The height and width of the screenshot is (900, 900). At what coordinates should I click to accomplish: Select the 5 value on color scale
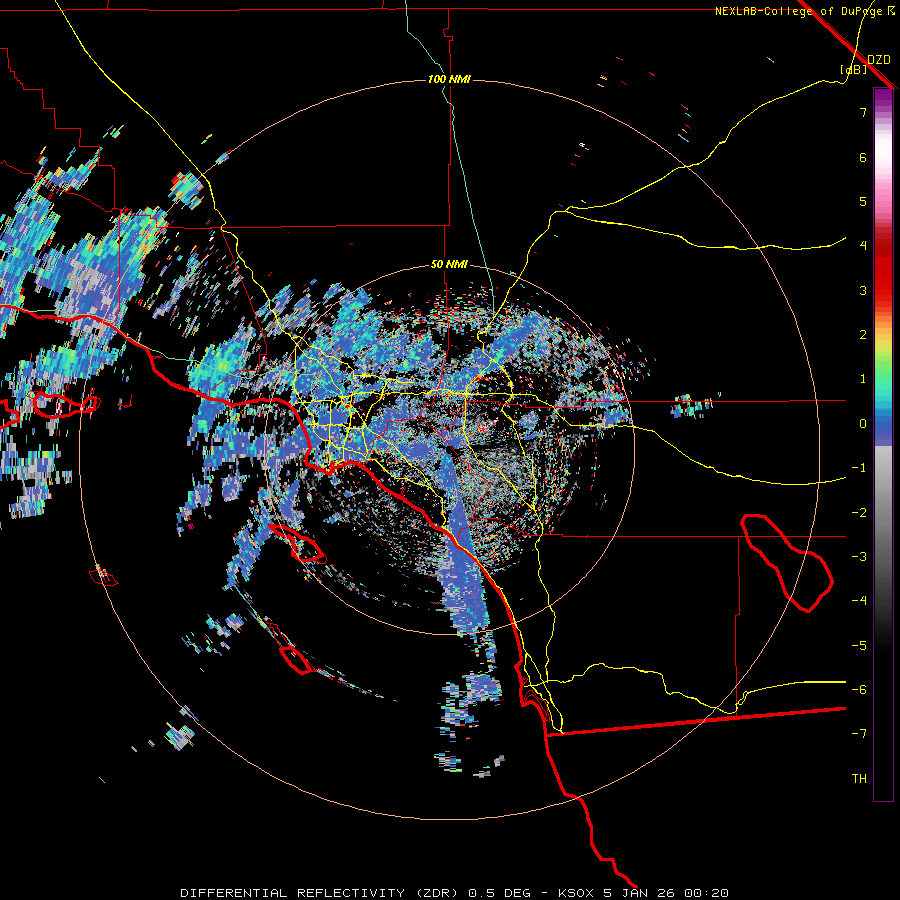[863, 201]
